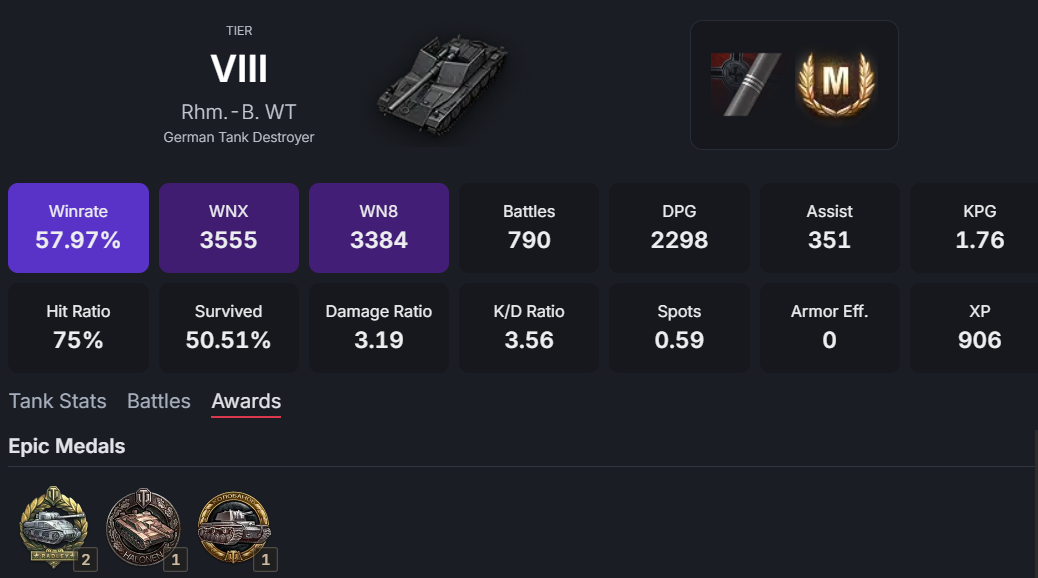Click the K/D Ratio 3.56 card
Image resolution: width=1038 pixels, height=578 pixels.
click(x=529, y=328)
